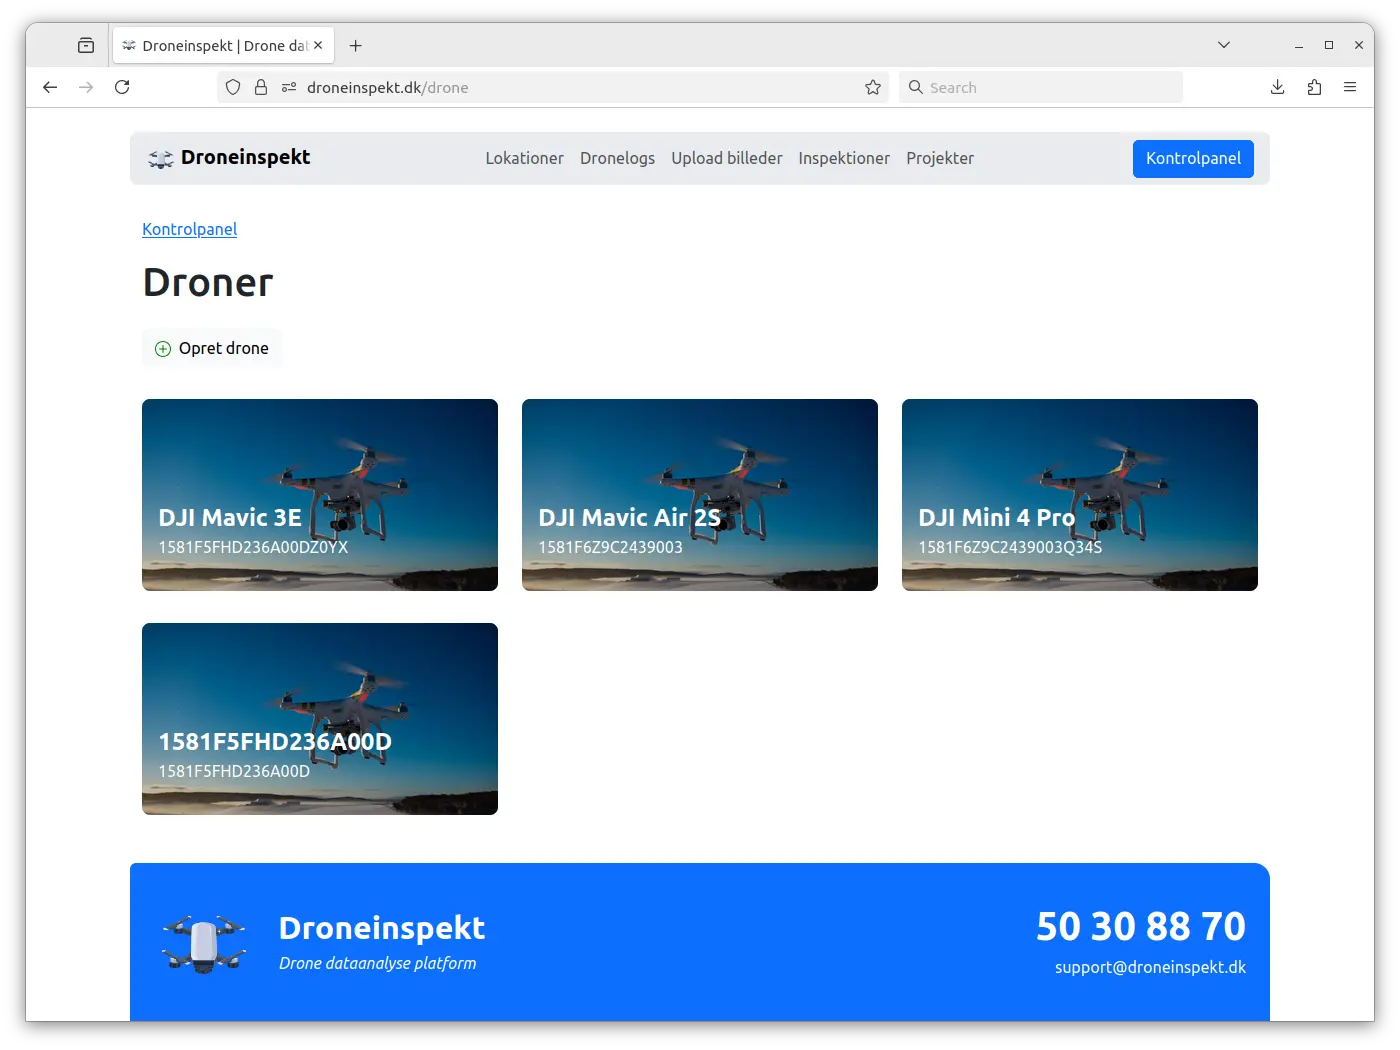Open the Inspektioner menu item
The height and width of the screenshot is (1050, 1400).
click(844, 158)
